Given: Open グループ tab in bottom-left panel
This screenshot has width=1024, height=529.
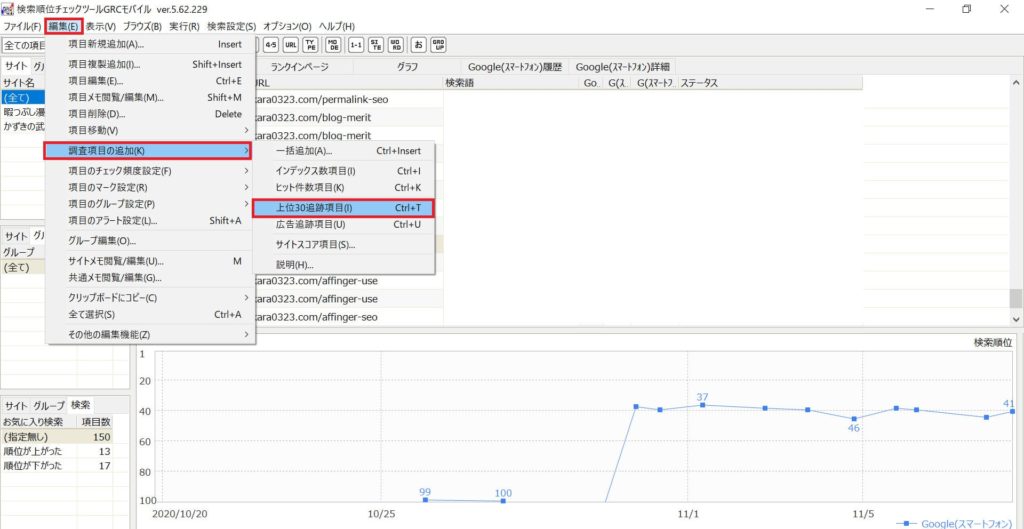Looking at the screenshot, I should 49,406.
